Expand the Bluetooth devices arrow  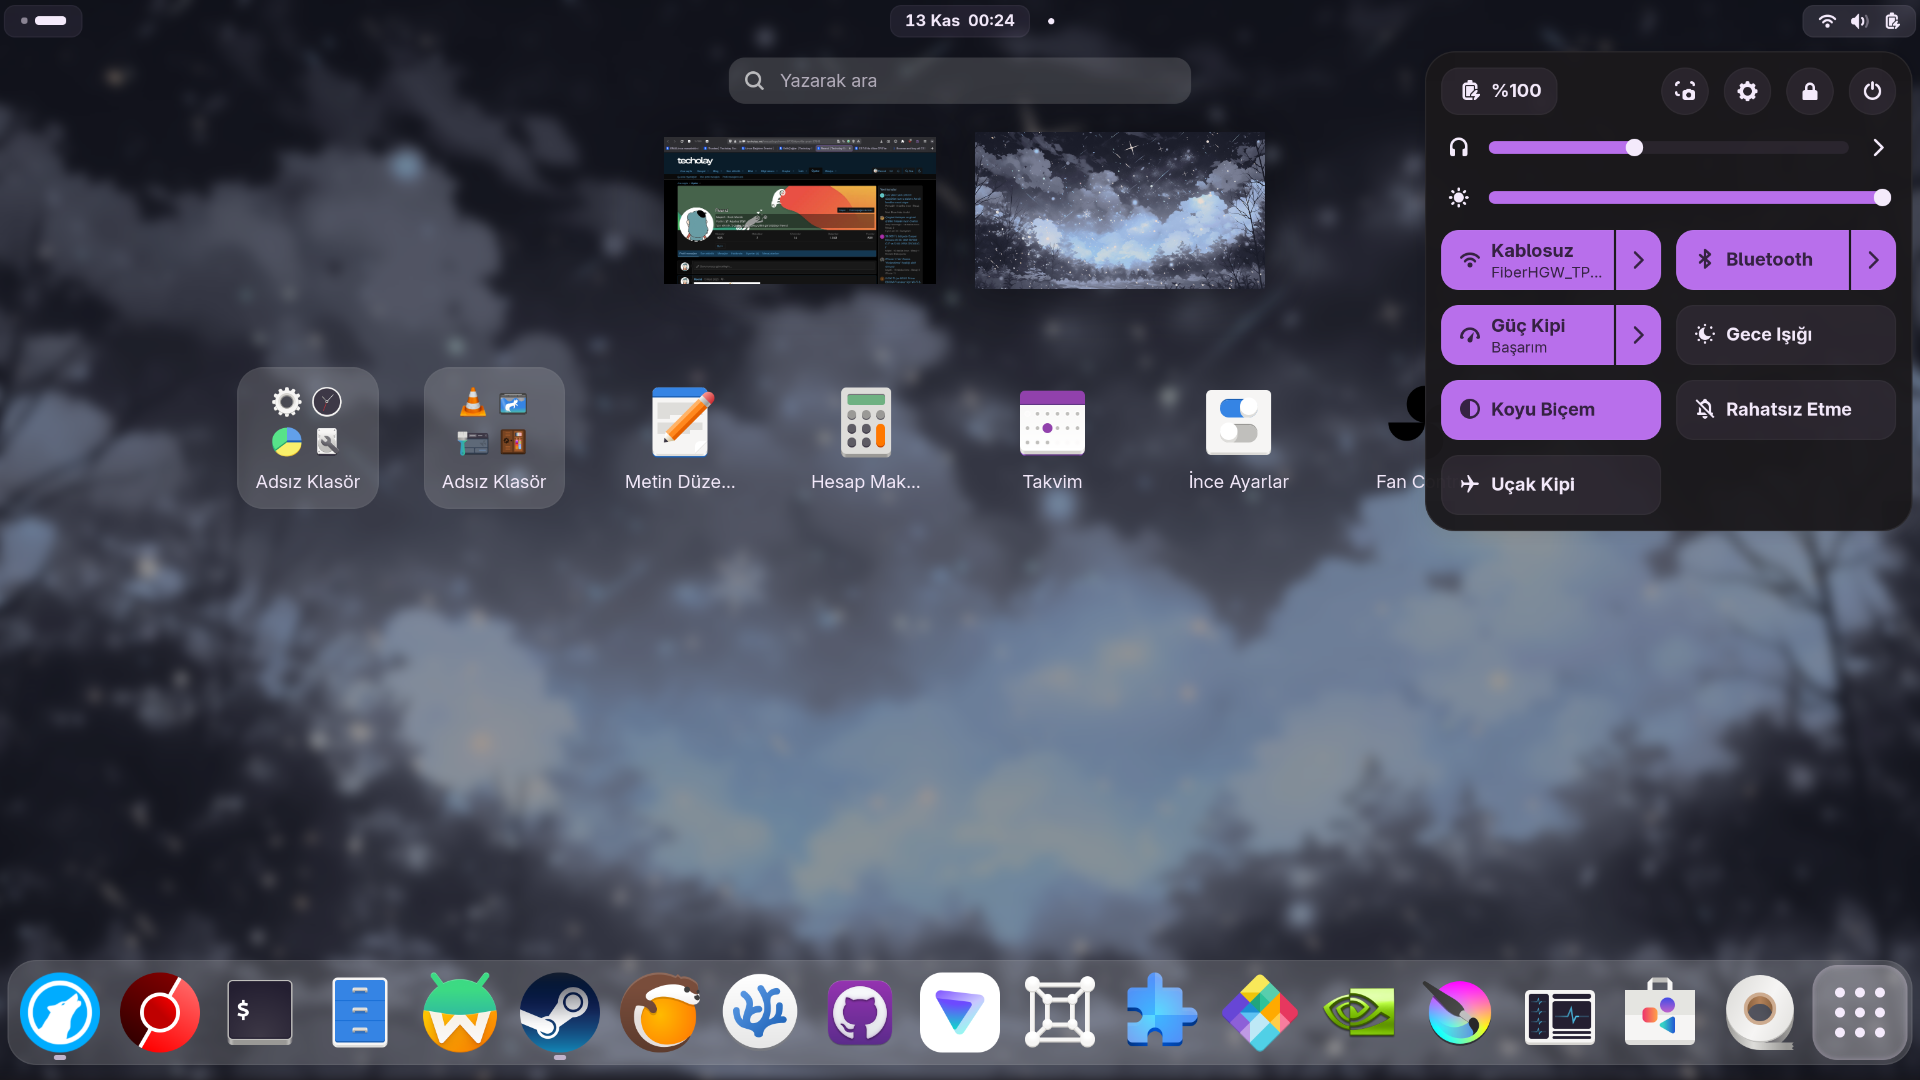(1873, 260)
